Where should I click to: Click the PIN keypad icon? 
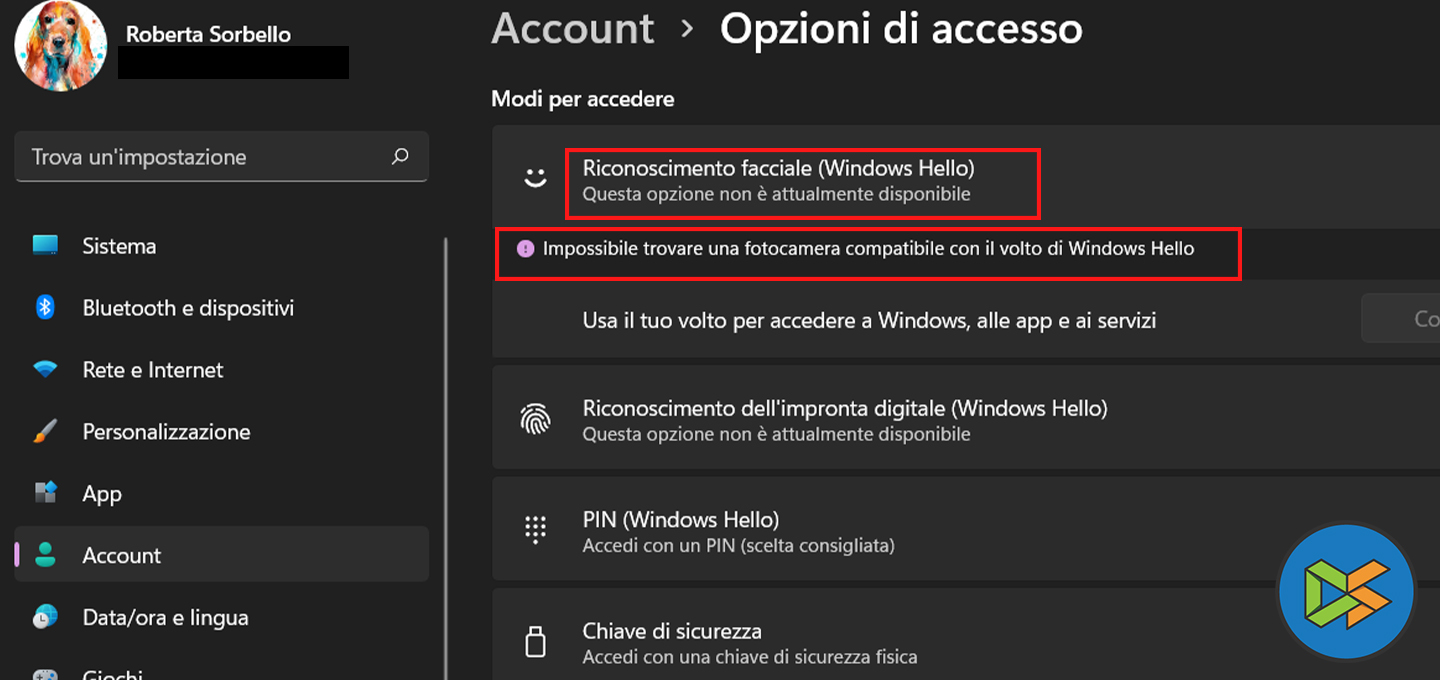(x=536, y=530)
